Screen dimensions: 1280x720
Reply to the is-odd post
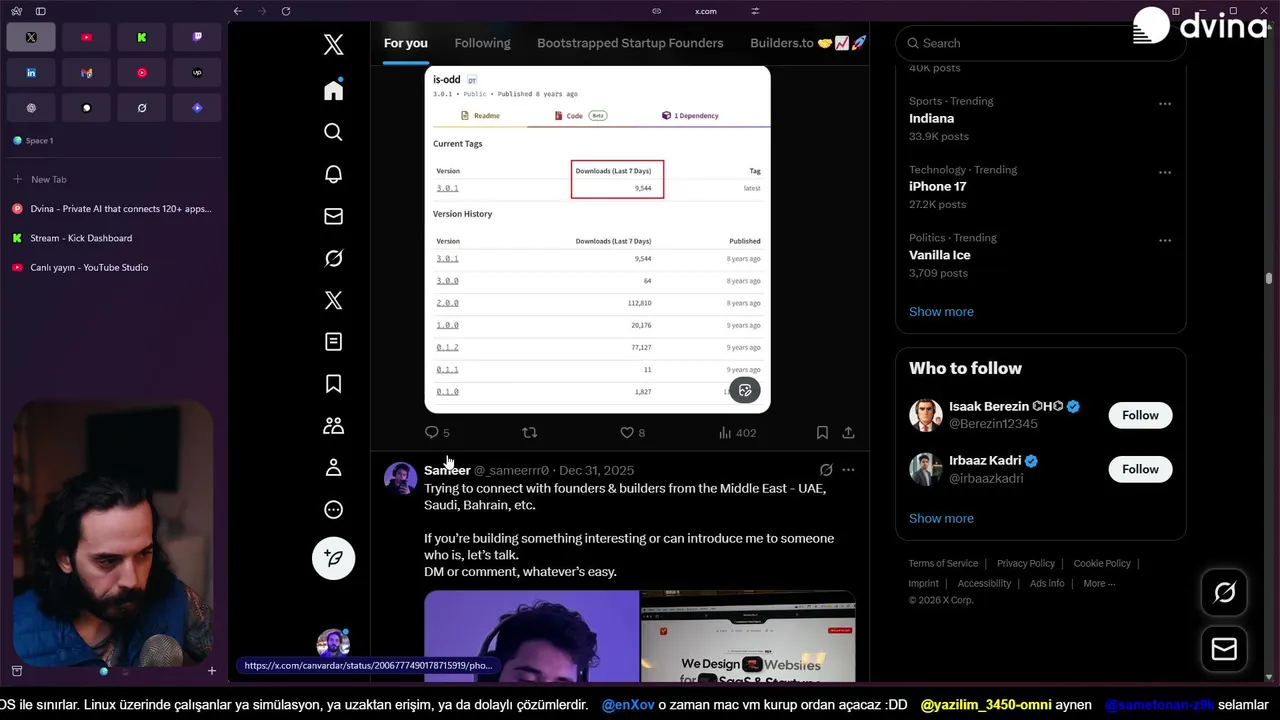(437, 432)
